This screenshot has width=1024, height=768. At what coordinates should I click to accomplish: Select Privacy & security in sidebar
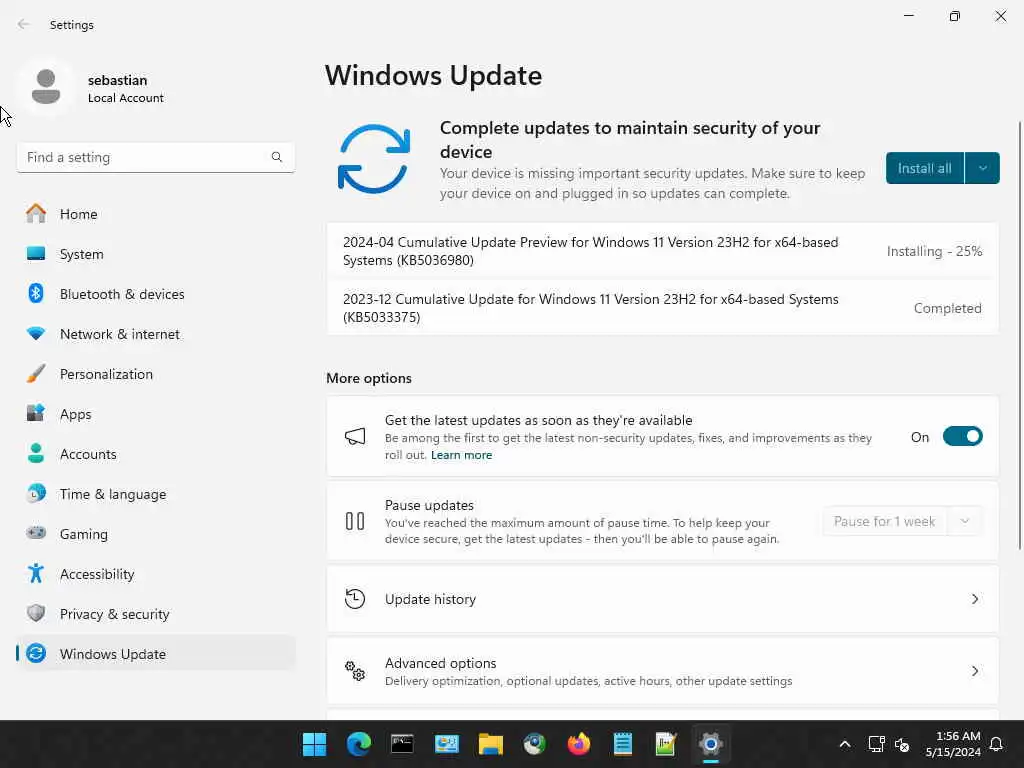156,613
